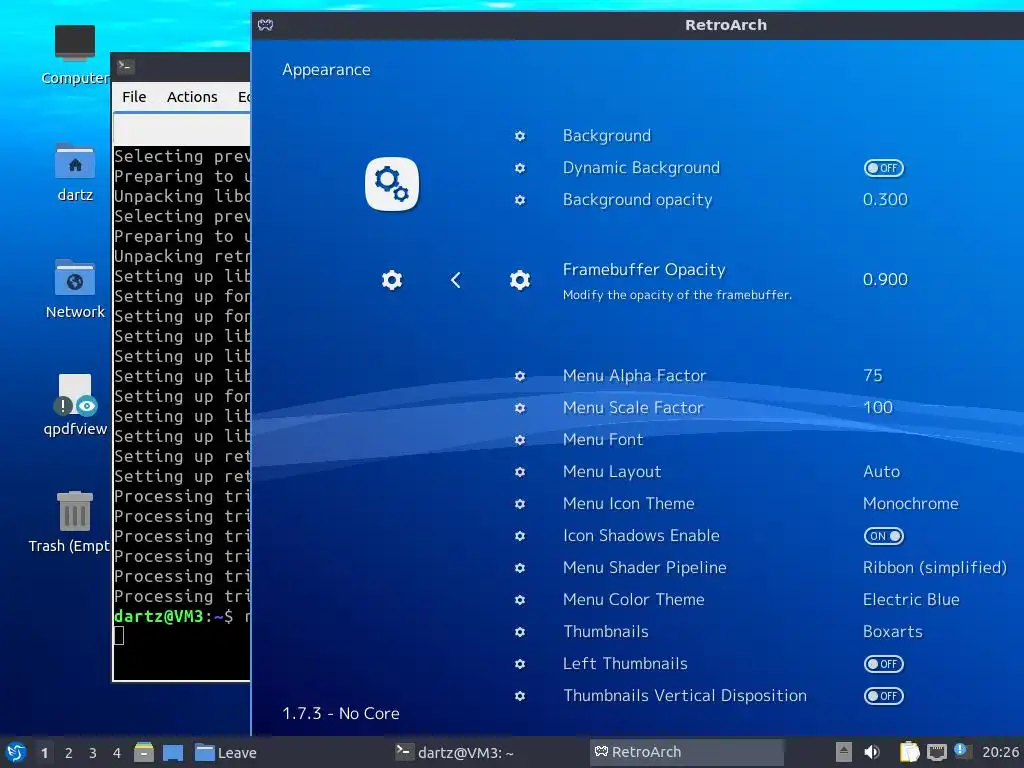Click the terminal prompt line dartz@VM3

182,616
